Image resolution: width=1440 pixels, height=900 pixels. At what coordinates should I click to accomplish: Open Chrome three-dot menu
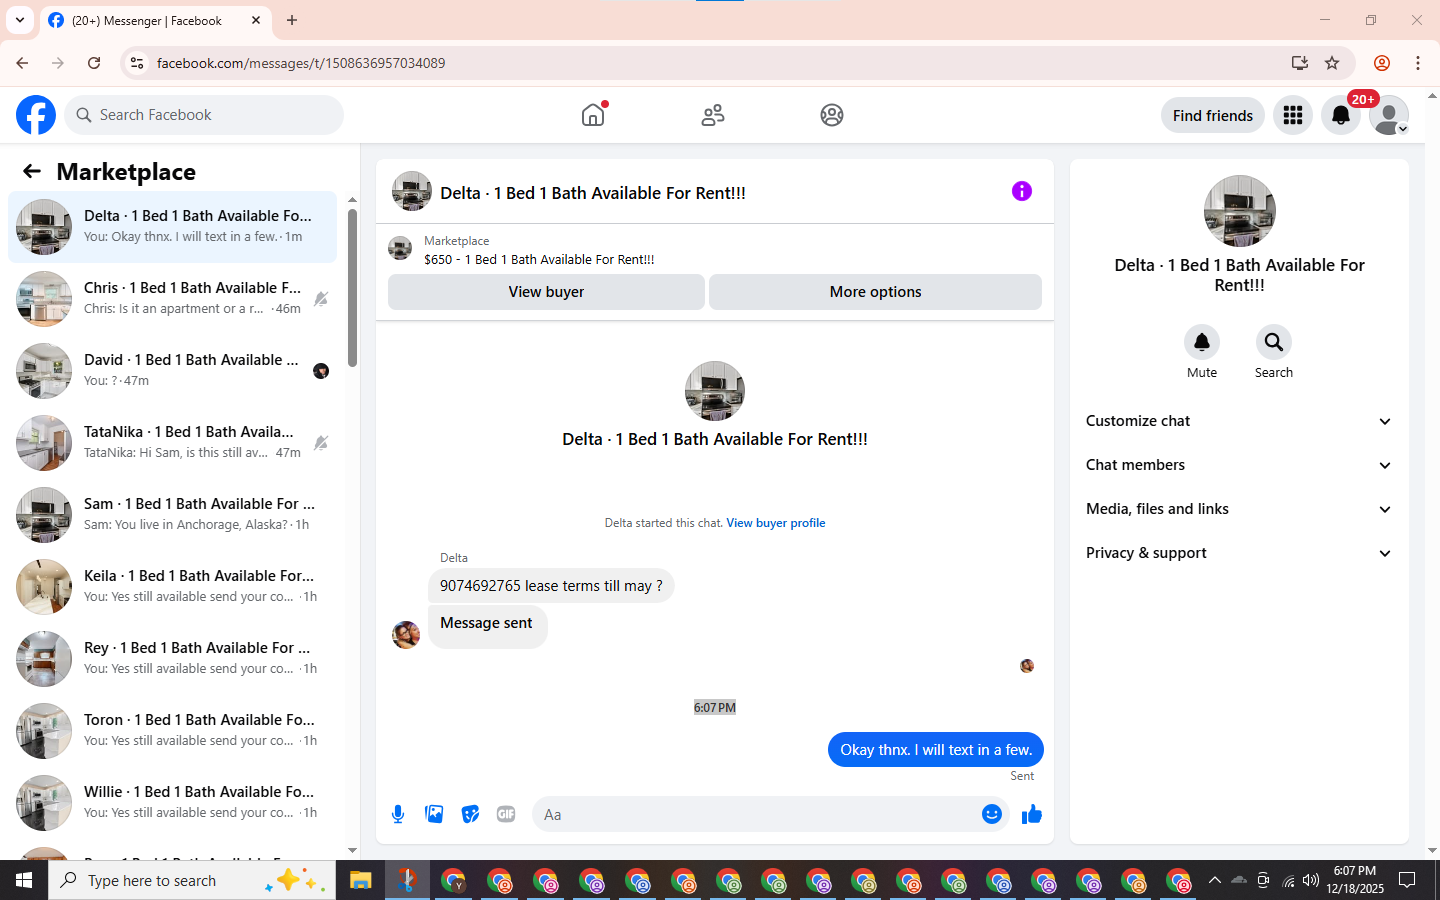click(1418, 63)
